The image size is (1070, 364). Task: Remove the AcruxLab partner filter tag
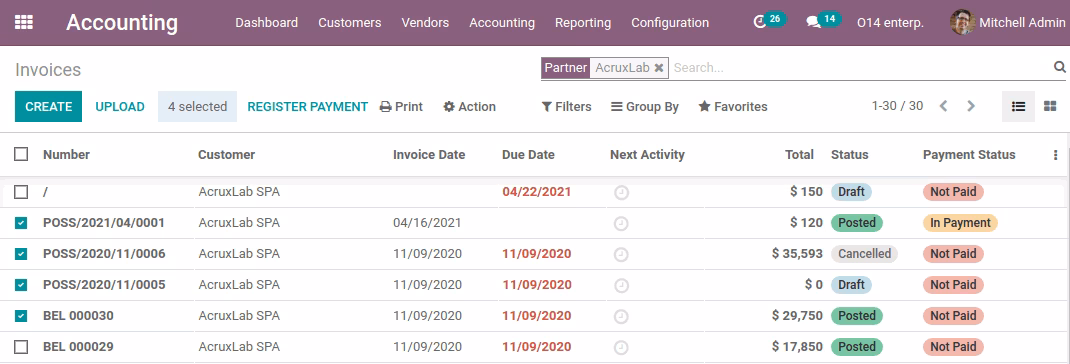tap(659, 68)
